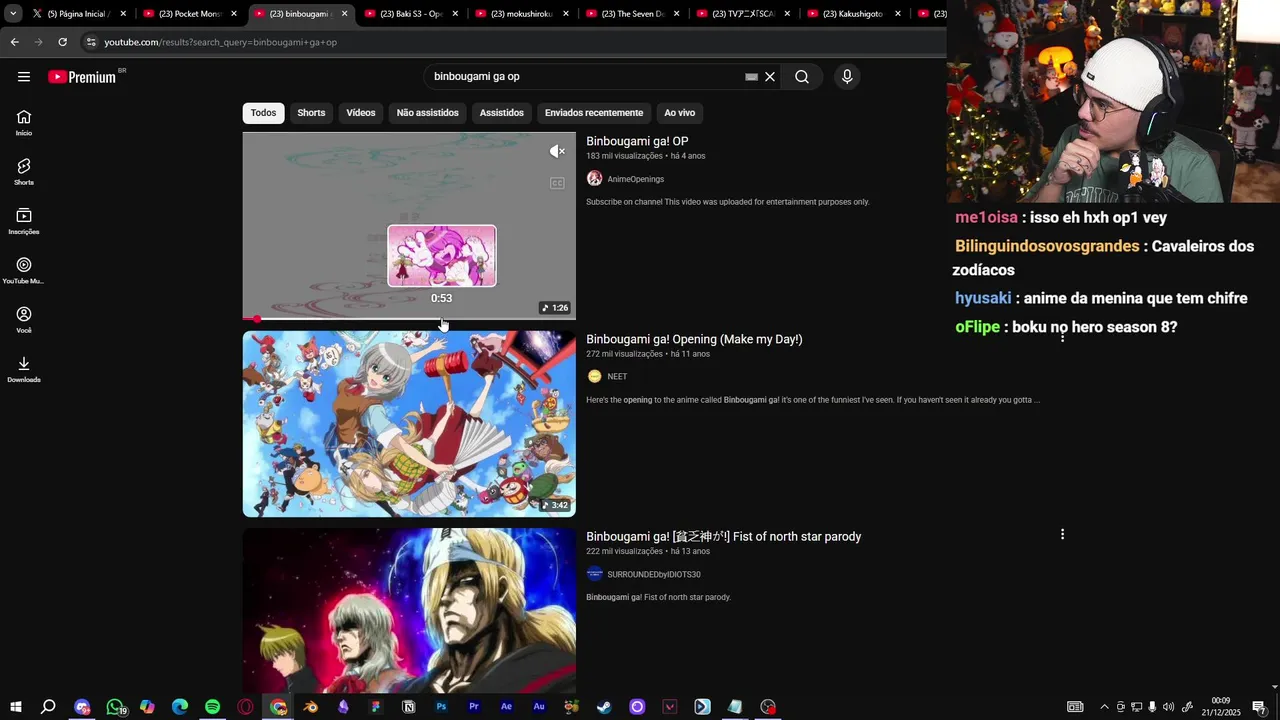Reload the current page

tap(62, 42)
